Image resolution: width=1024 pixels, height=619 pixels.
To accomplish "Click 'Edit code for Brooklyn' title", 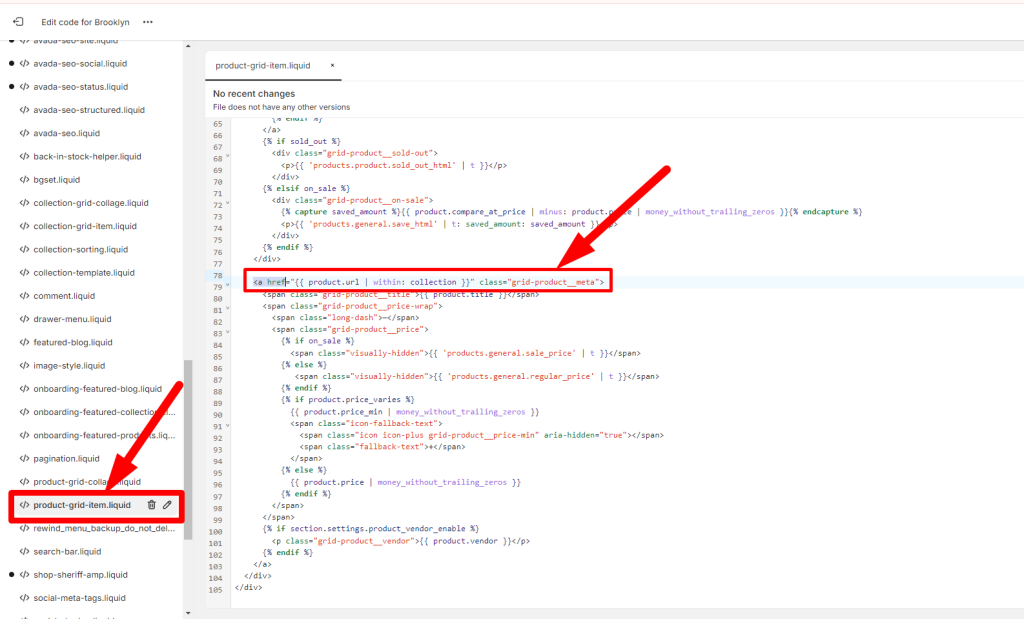I will click(x=85, y=22).
